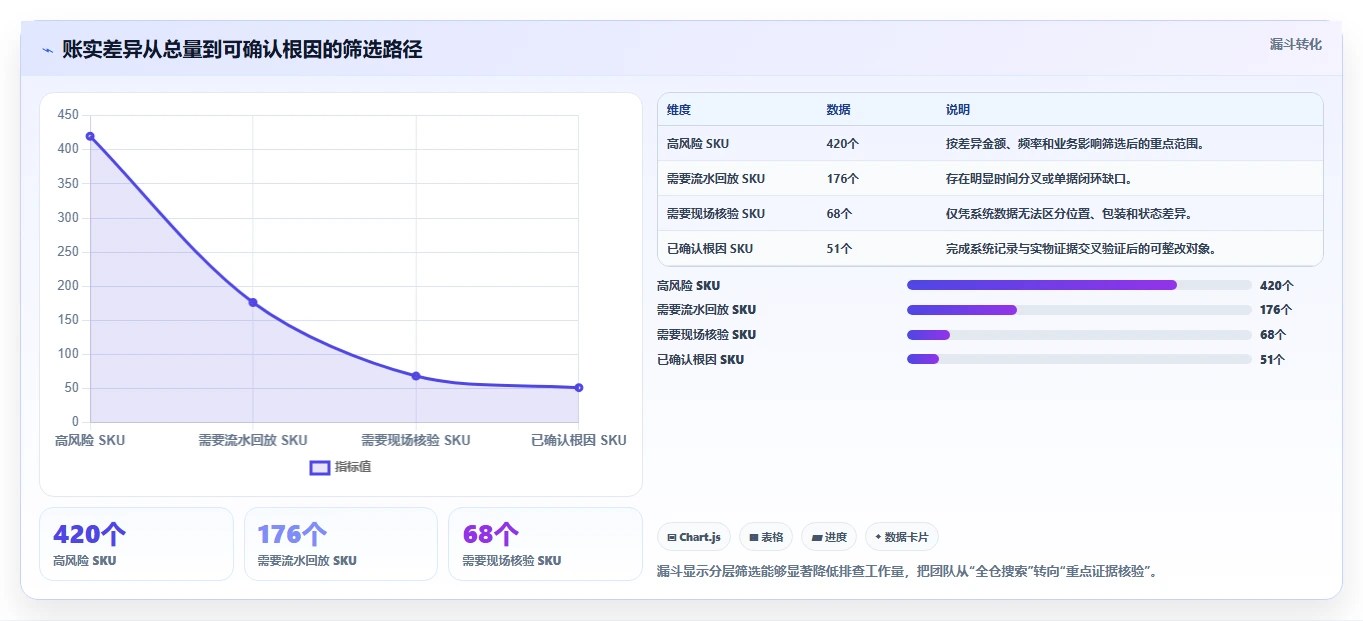The height and width of the screenshot is (621, 1363).
Task: Click the description 存在明显时间分叉或单据闭环缺口
Action: [x=1039, y=179]
